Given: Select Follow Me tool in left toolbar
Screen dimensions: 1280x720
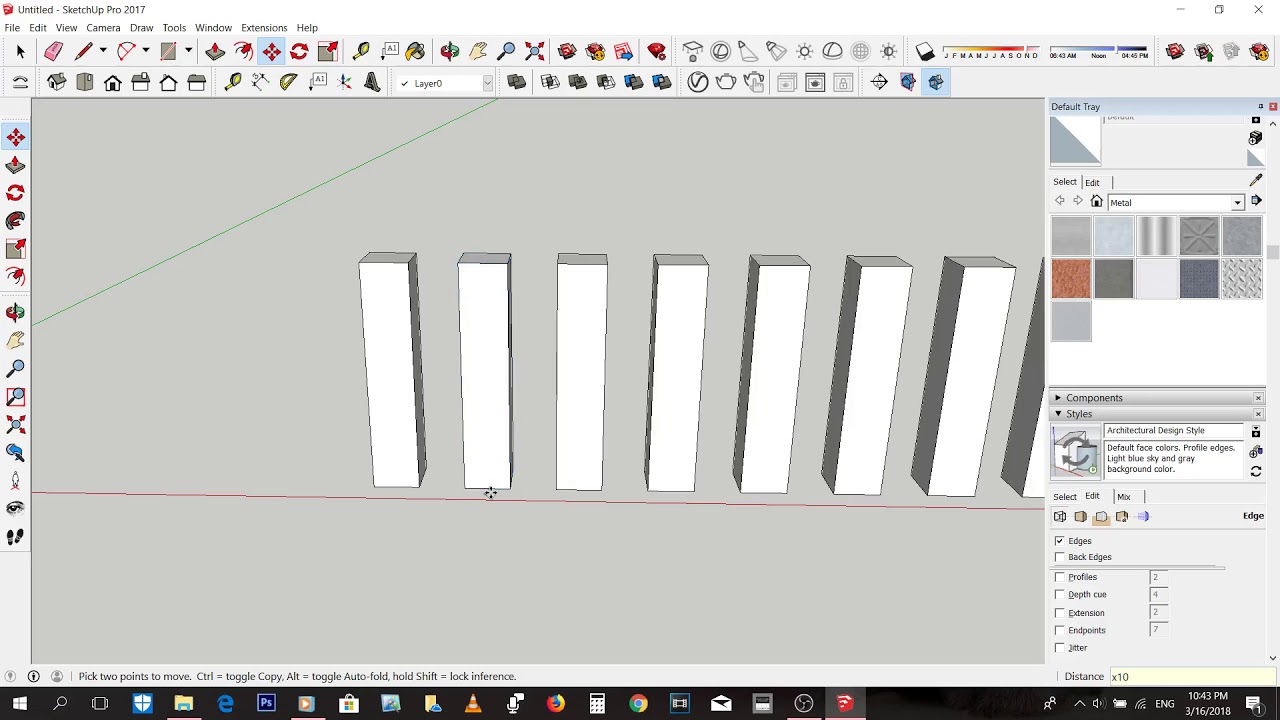Looking at the screenshot, I should coord(16,221).
